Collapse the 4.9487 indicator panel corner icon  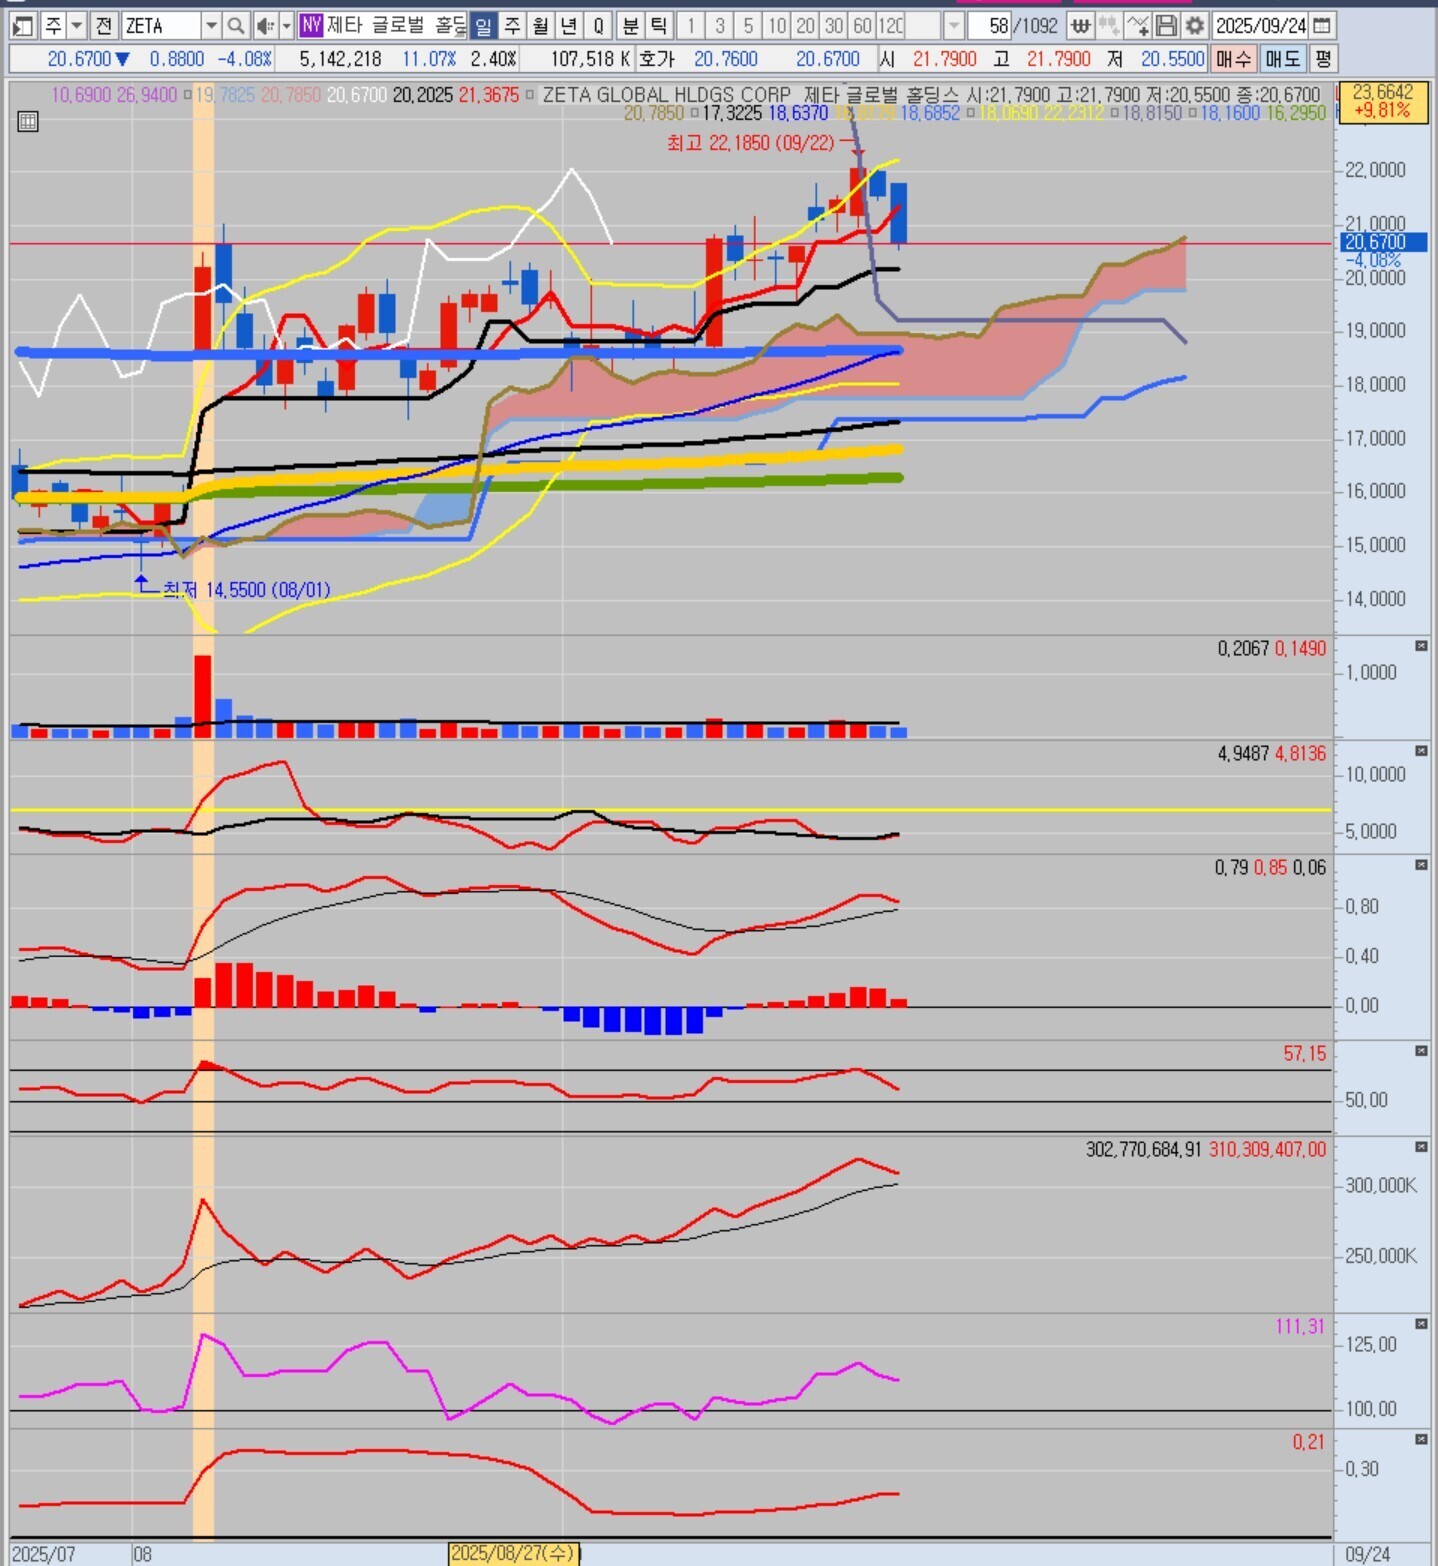(x=1421, y=751)
